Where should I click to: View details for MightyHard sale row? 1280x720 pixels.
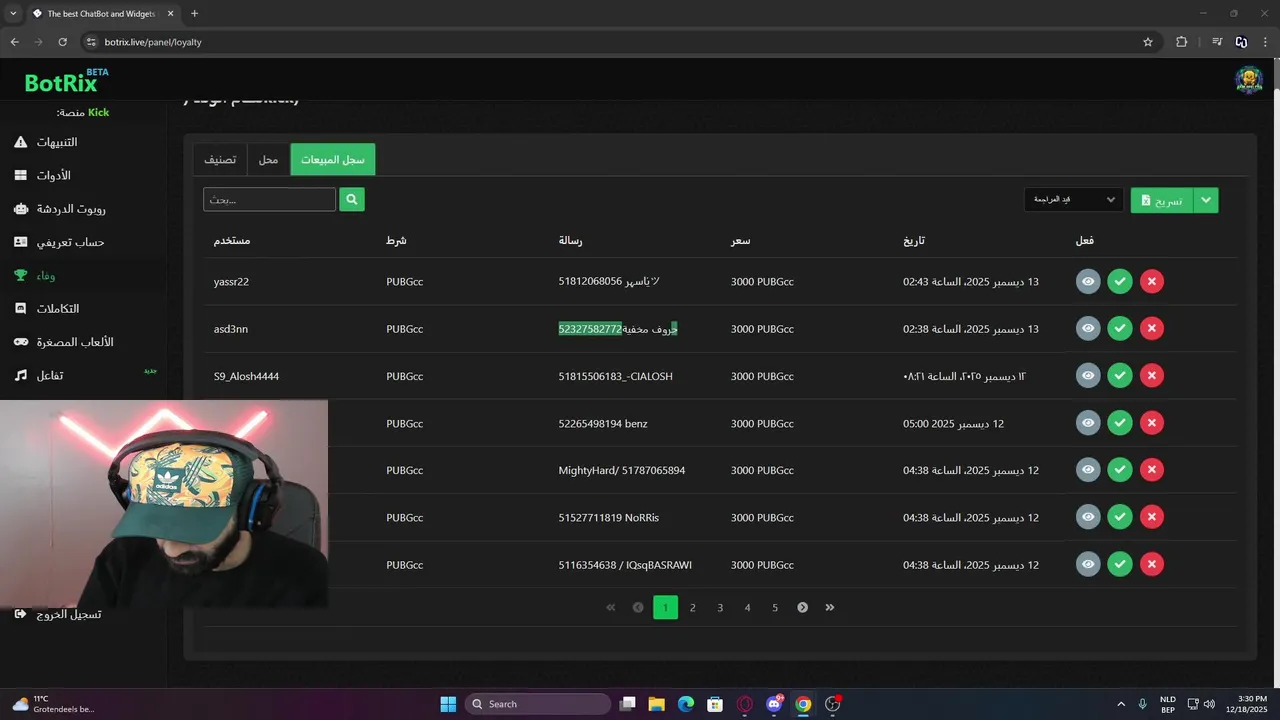[x=1088, y=470]
